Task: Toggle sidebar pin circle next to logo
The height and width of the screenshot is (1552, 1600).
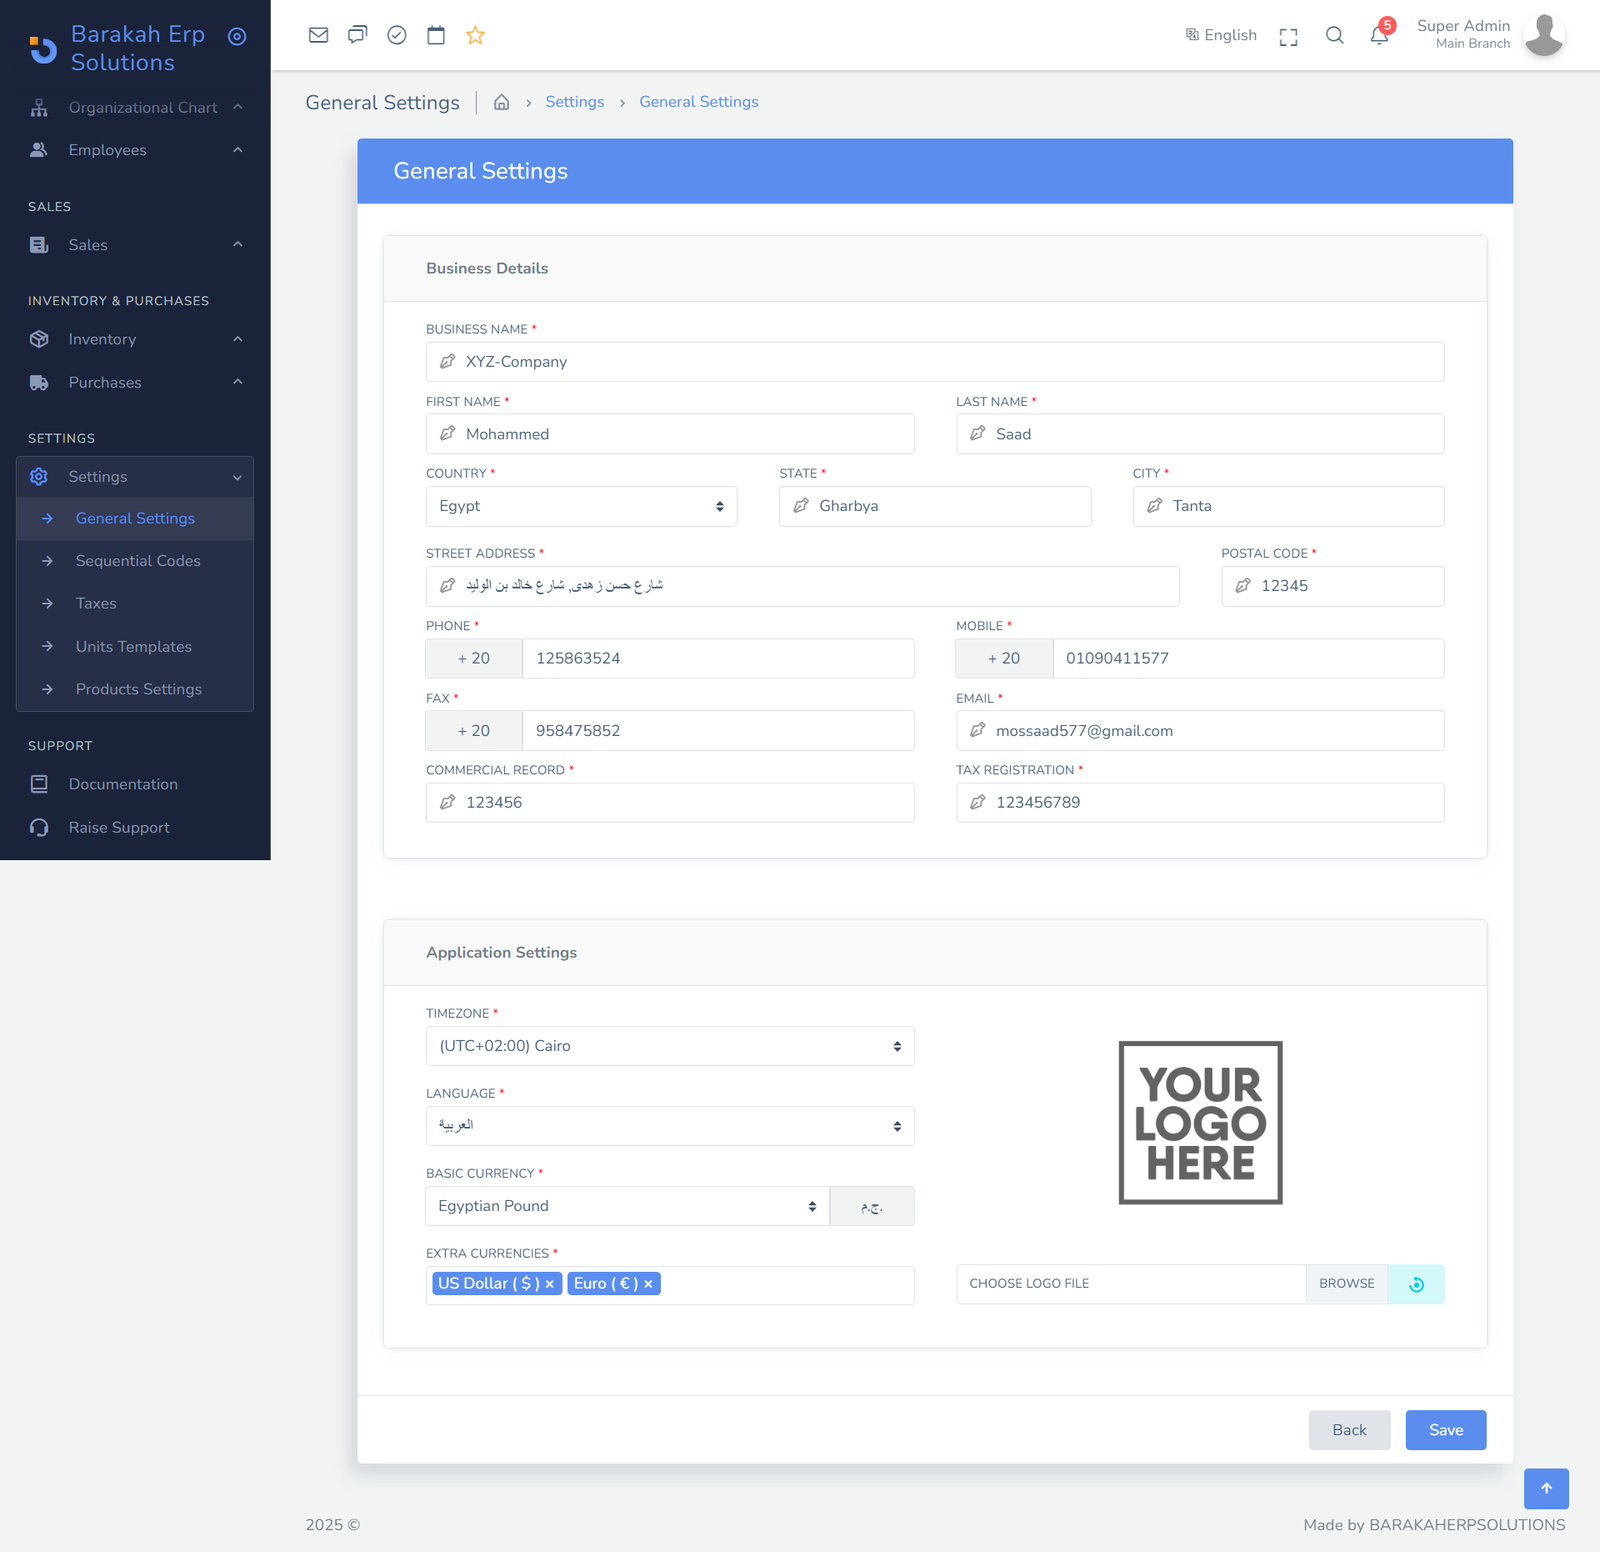Action: [x=237, y=37]
